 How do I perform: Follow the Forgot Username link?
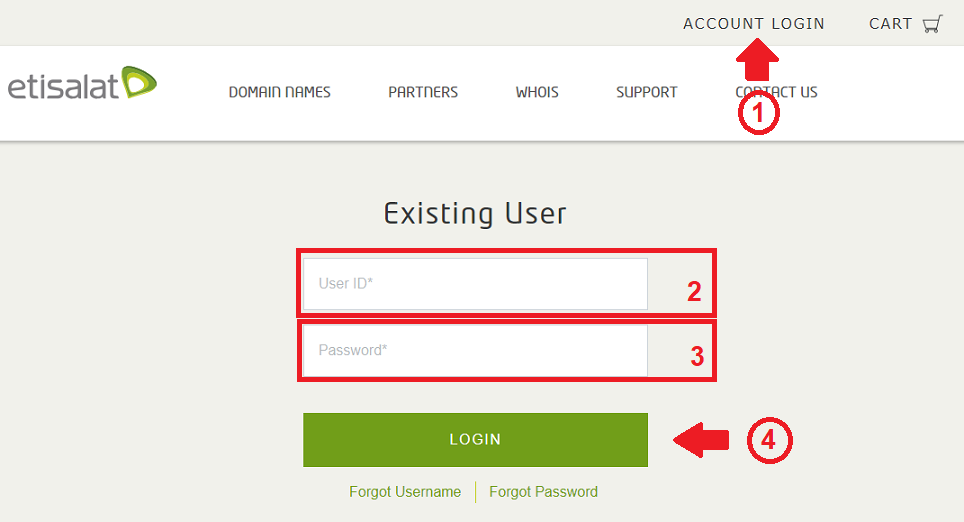tap(405, 492)
